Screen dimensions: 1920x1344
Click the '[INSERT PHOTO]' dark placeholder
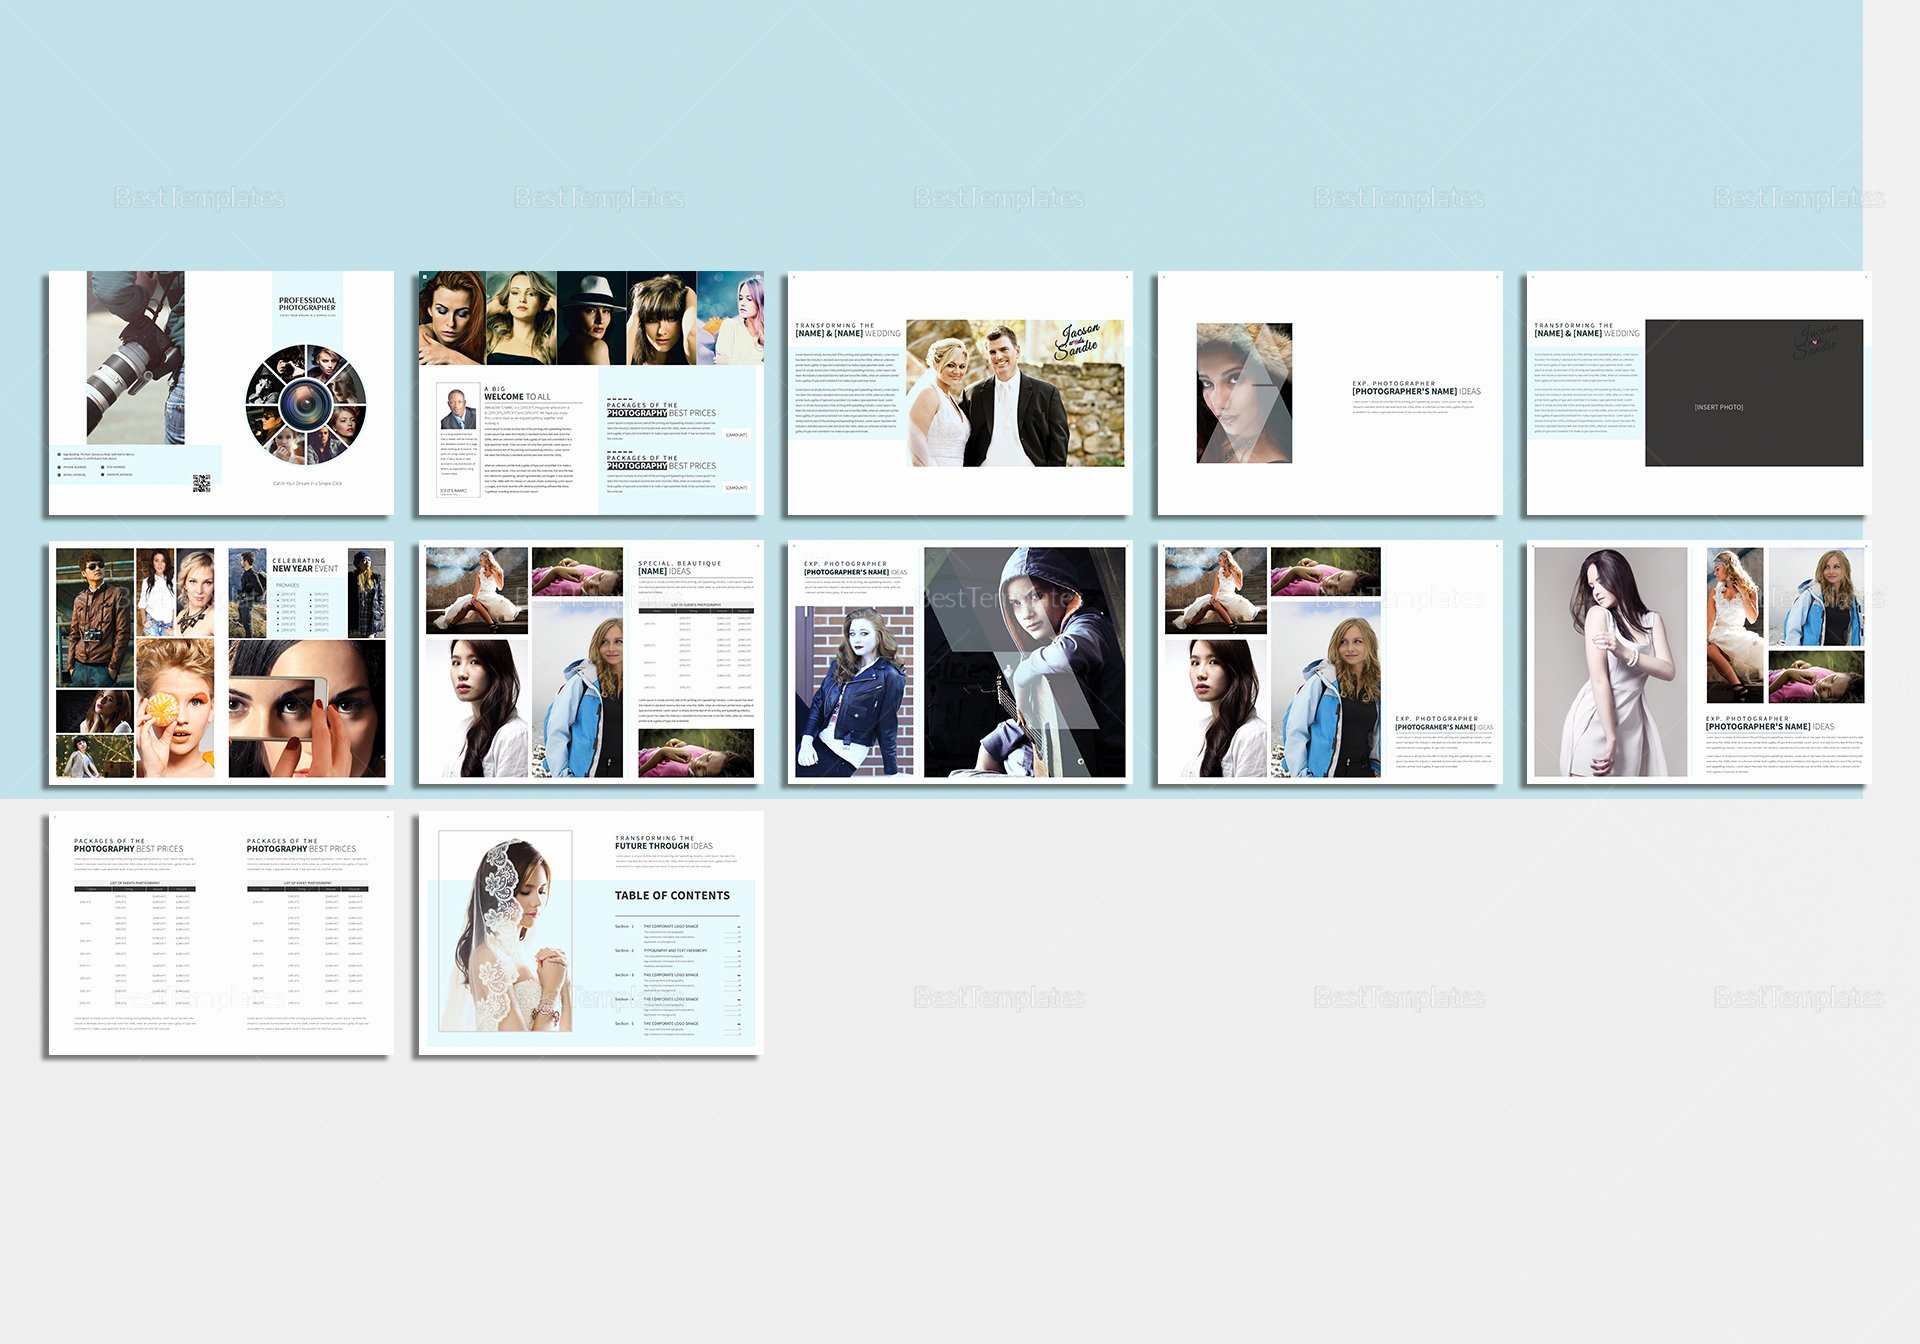(x=1754, y=393)
